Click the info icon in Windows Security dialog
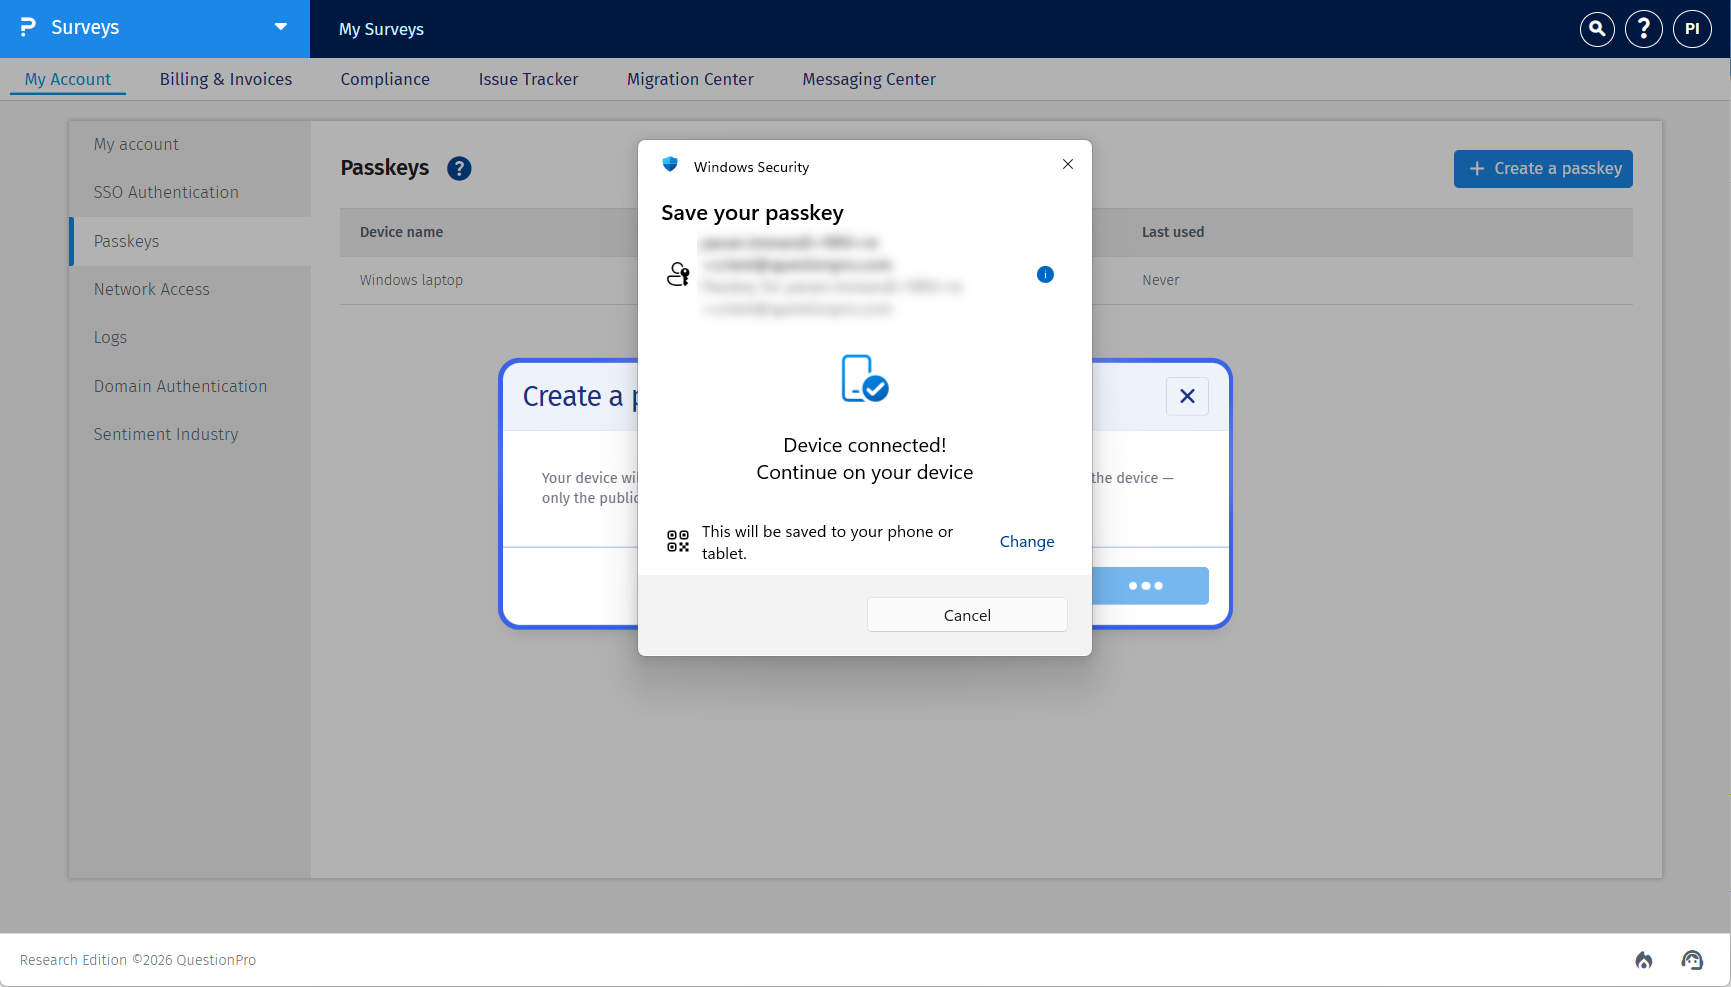1731x987 pixels. click(1045, 274)
